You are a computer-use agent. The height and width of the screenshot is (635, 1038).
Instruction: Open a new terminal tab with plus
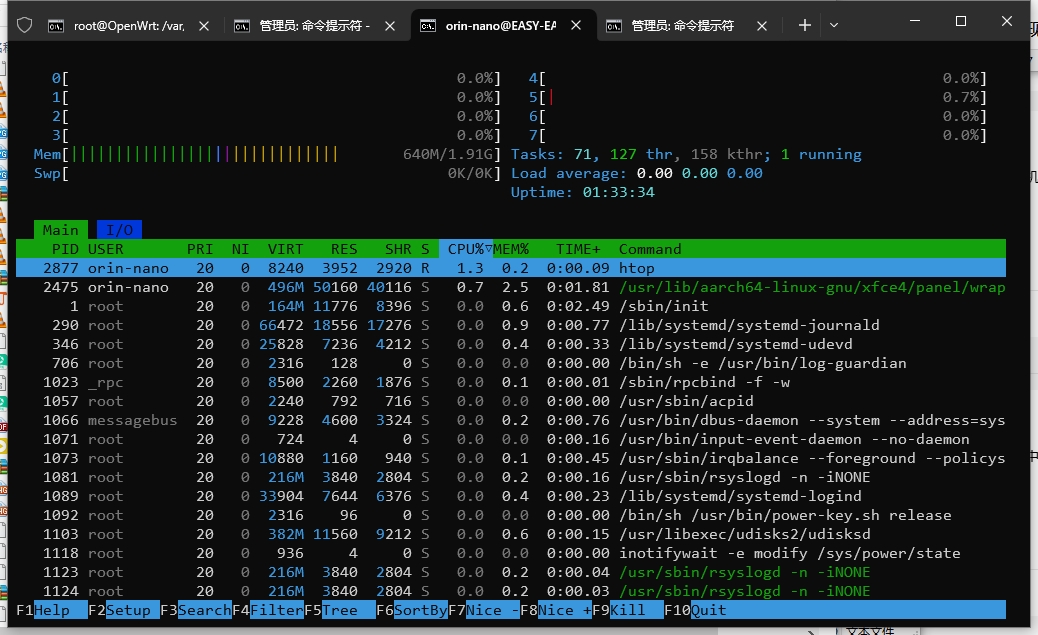coord(804,25)
